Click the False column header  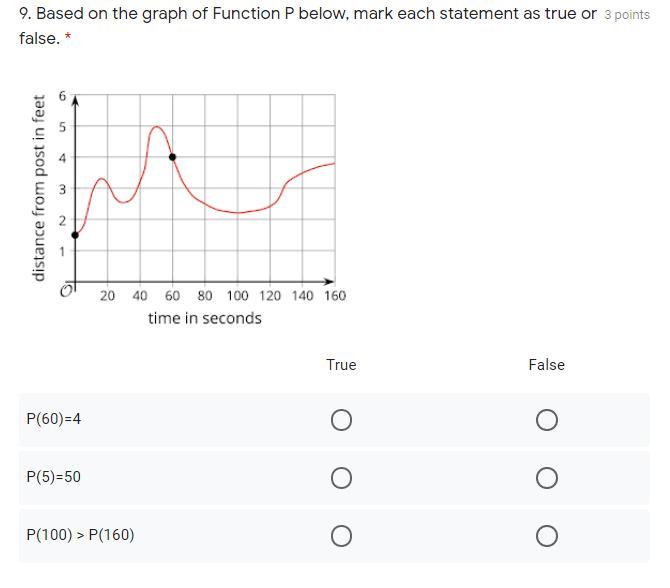(546, 365)
